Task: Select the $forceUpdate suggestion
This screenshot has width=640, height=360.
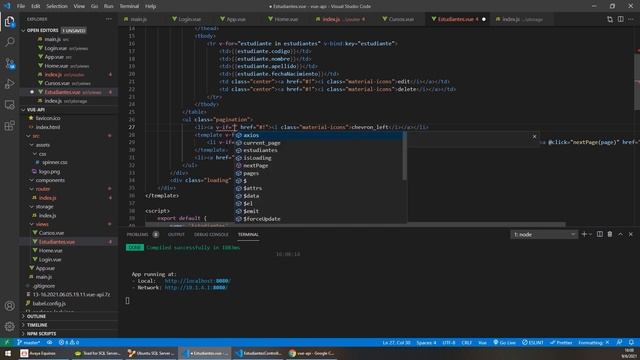Action: (319, 219)
